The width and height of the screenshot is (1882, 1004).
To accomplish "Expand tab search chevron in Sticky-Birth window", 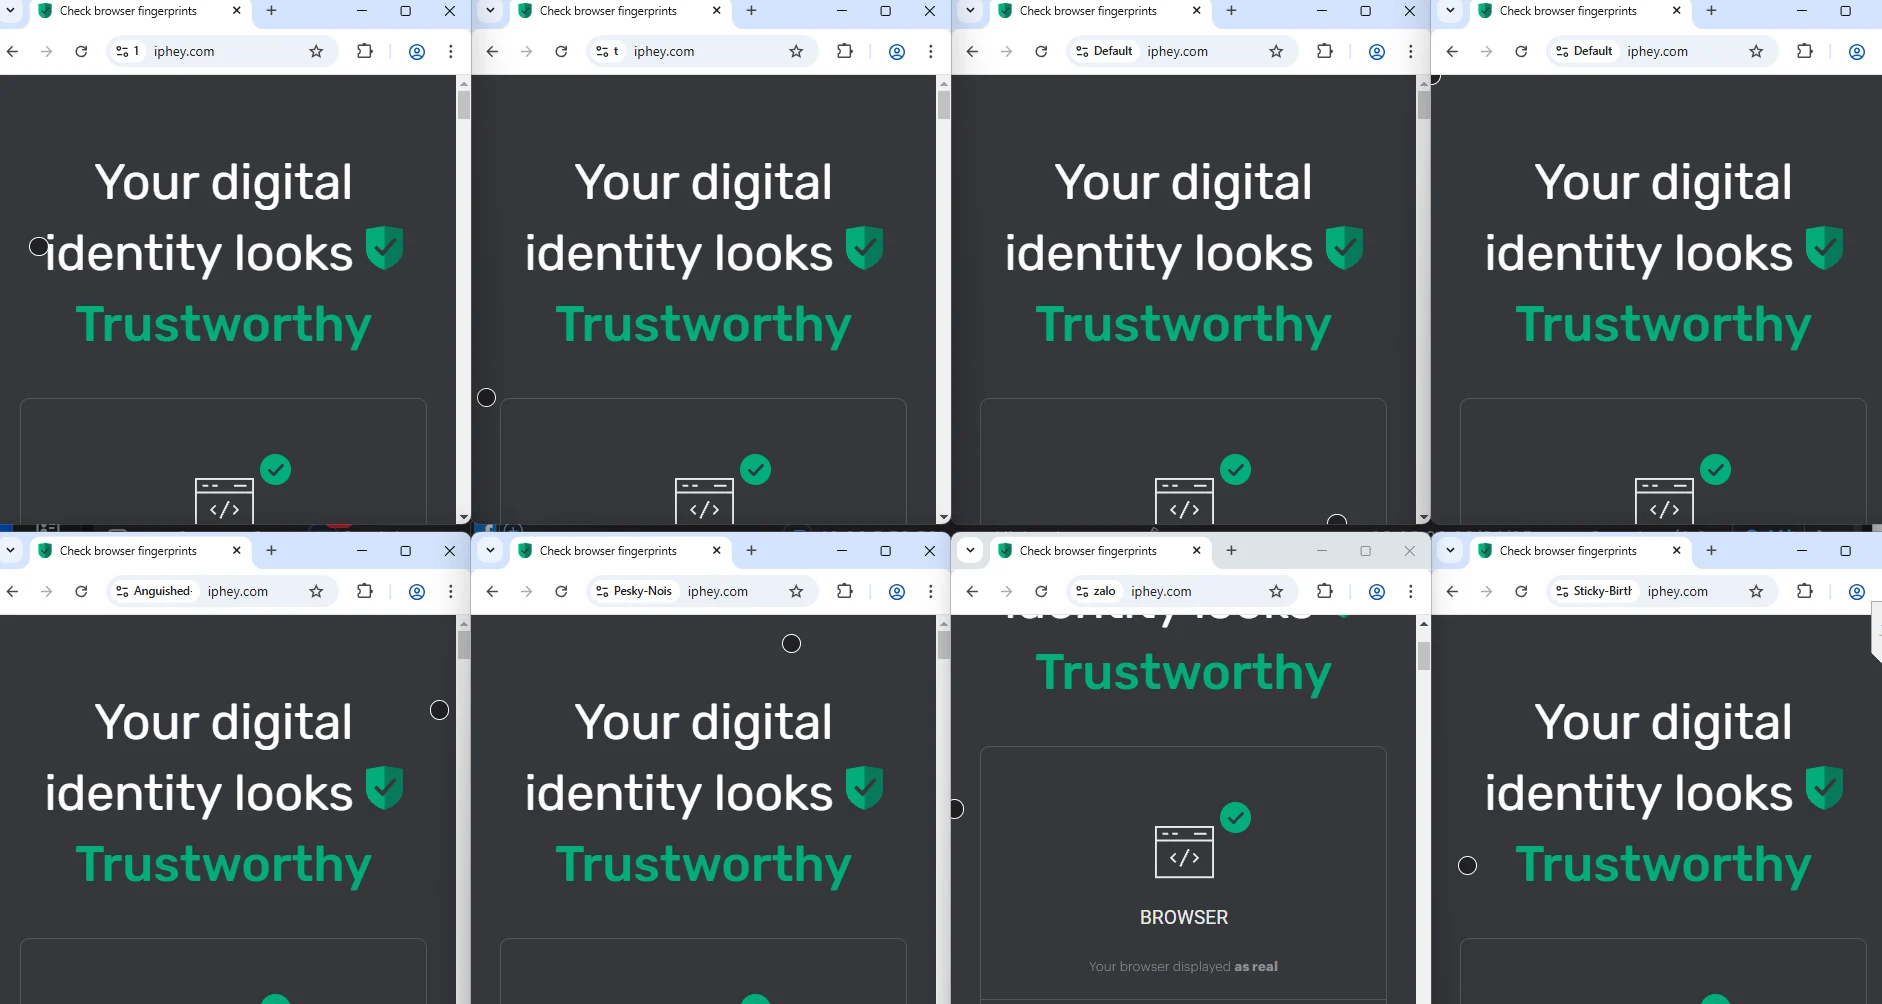I will [x=1450, y=551].
